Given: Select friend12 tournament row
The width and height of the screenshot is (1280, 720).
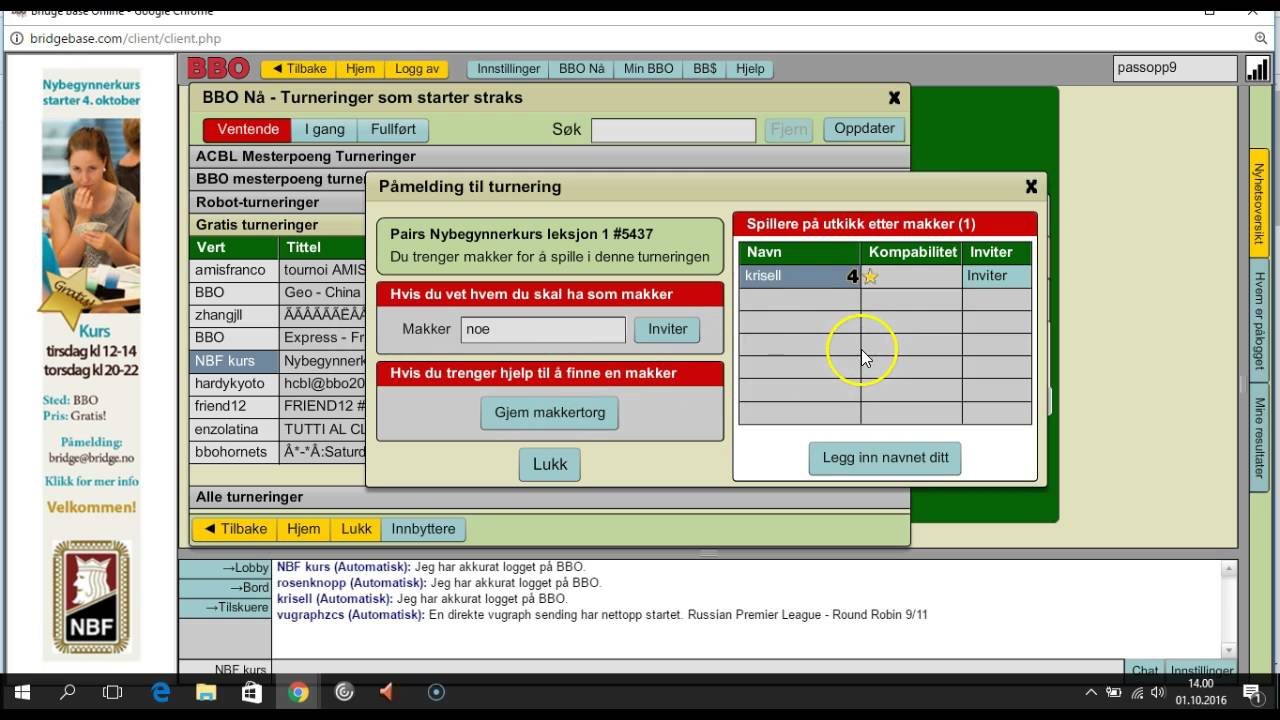Looking at the screenshot, I should [x=278, y=406].
